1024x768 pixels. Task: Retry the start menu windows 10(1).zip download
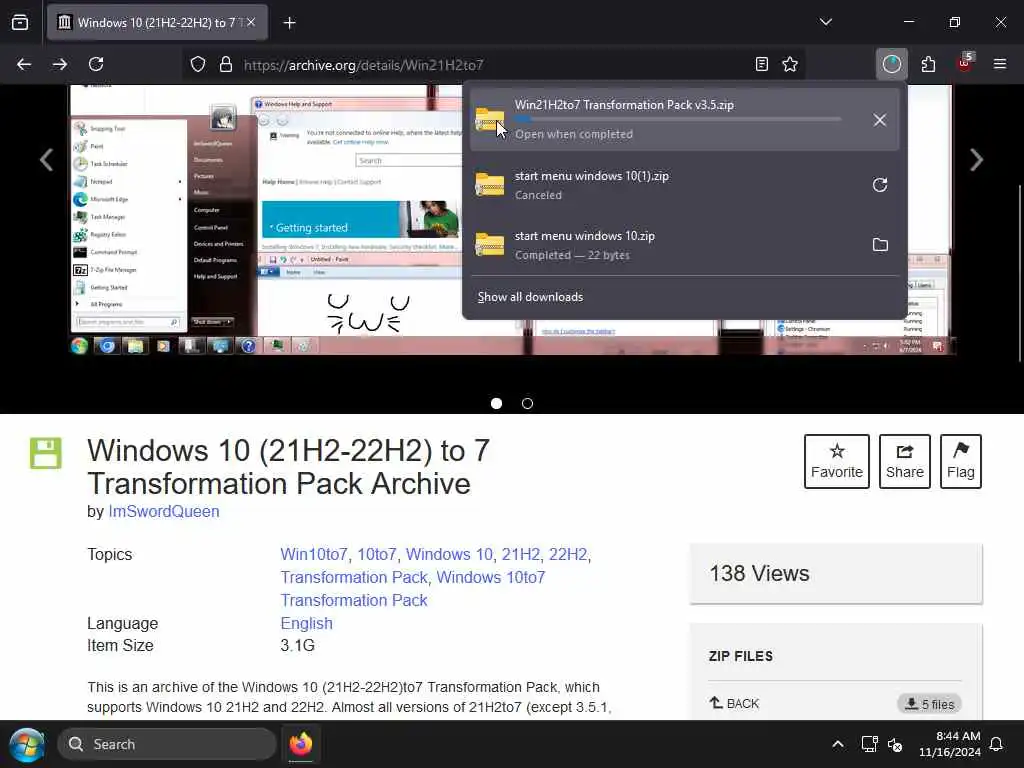click(x=880, y=185)
